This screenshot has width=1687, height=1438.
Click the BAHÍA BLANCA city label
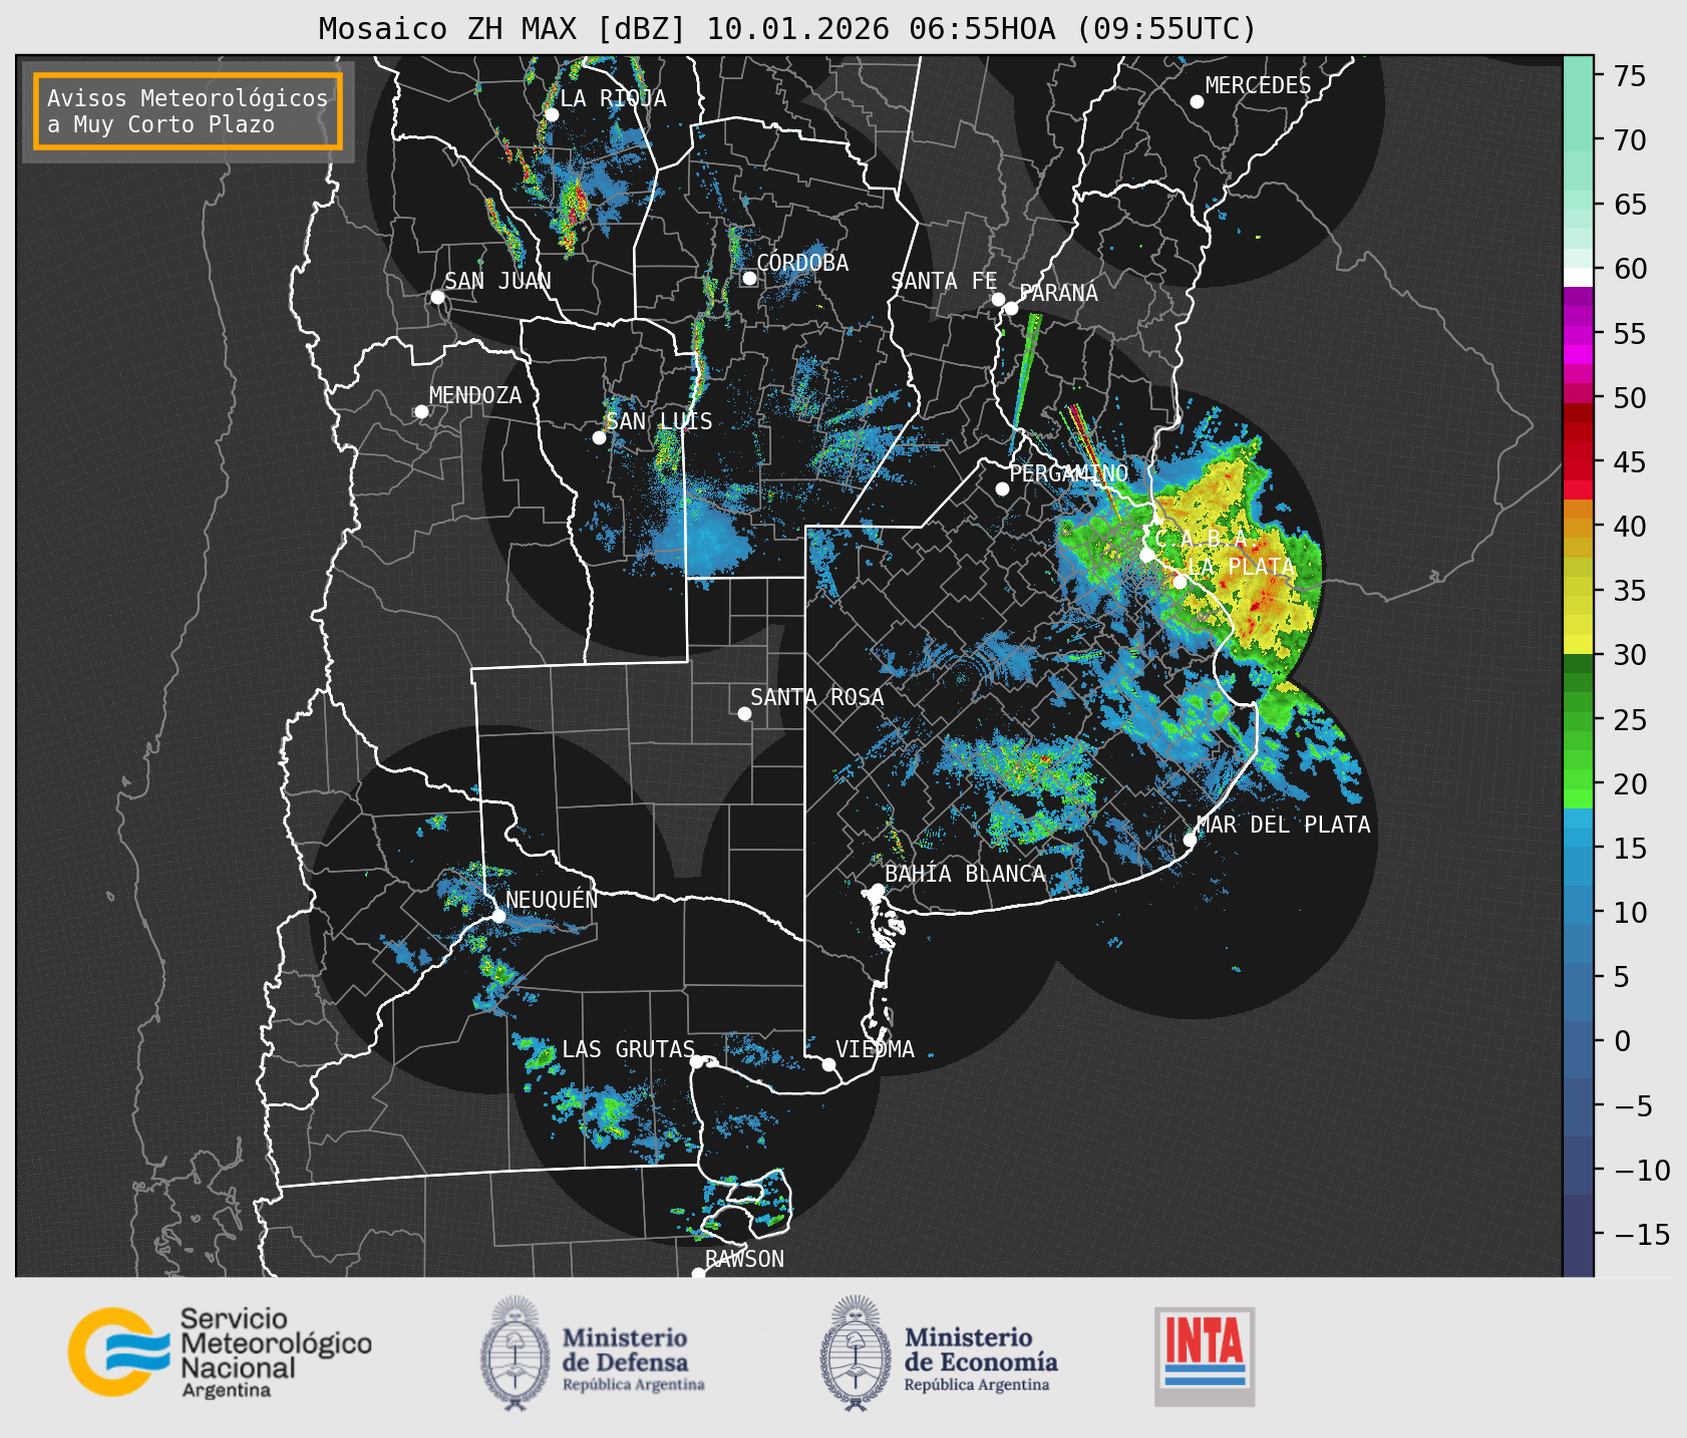pos(965,874)
